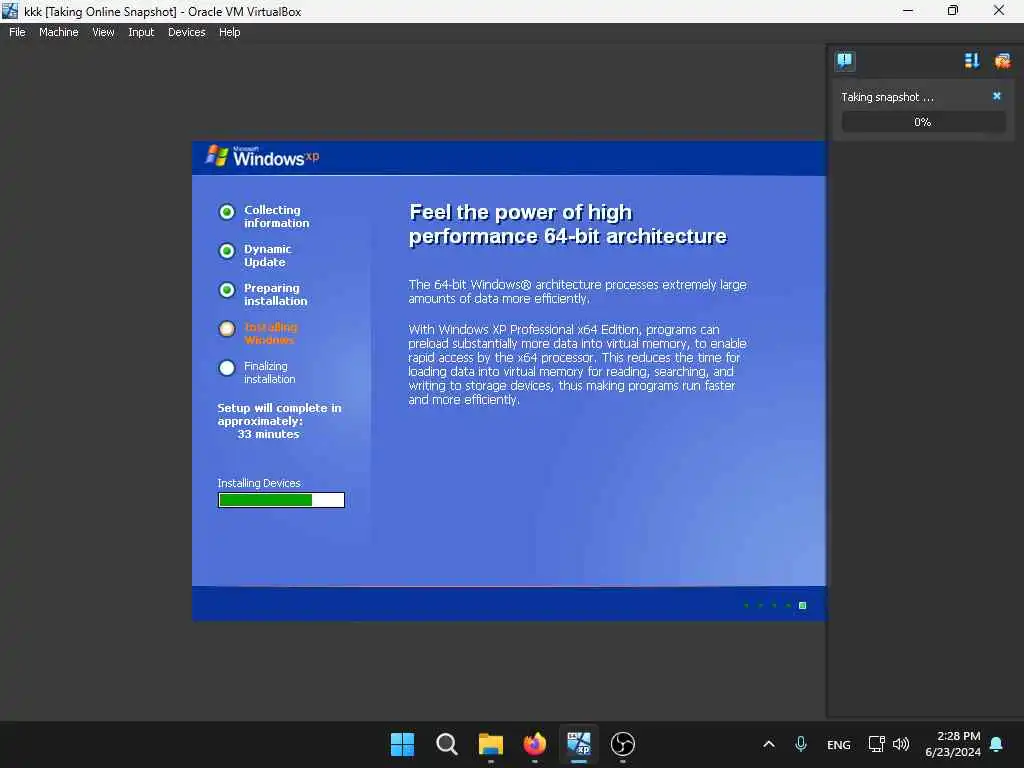1024x768 pixels.
Task: Open the Input menu
Action: [x=141, y=32]
